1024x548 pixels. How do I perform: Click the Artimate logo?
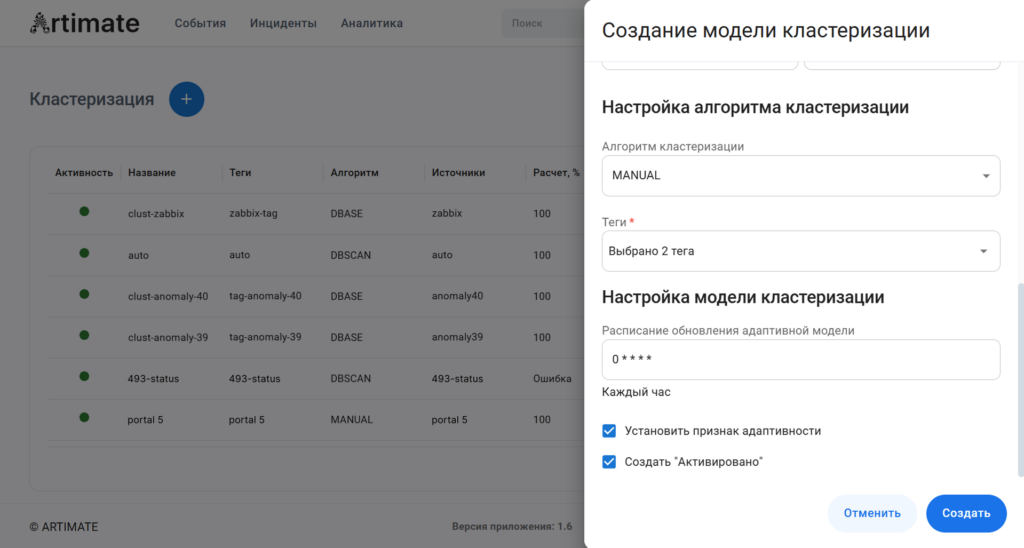[x=85, y=24]
